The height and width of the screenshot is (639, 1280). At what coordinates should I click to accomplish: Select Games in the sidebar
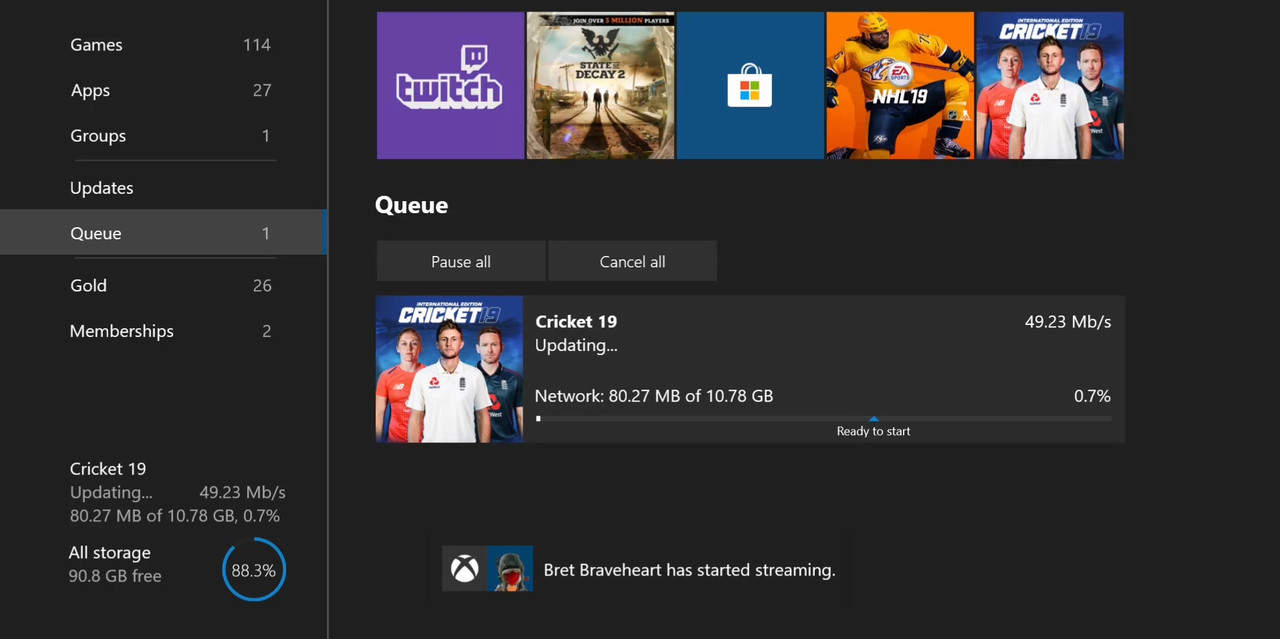[x=163, y=45]
